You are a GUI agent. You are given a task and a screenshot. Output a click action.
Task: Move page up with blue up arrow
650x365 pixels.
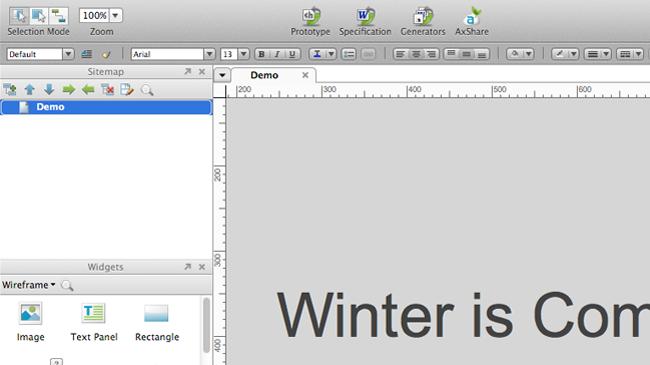[29, 89]
